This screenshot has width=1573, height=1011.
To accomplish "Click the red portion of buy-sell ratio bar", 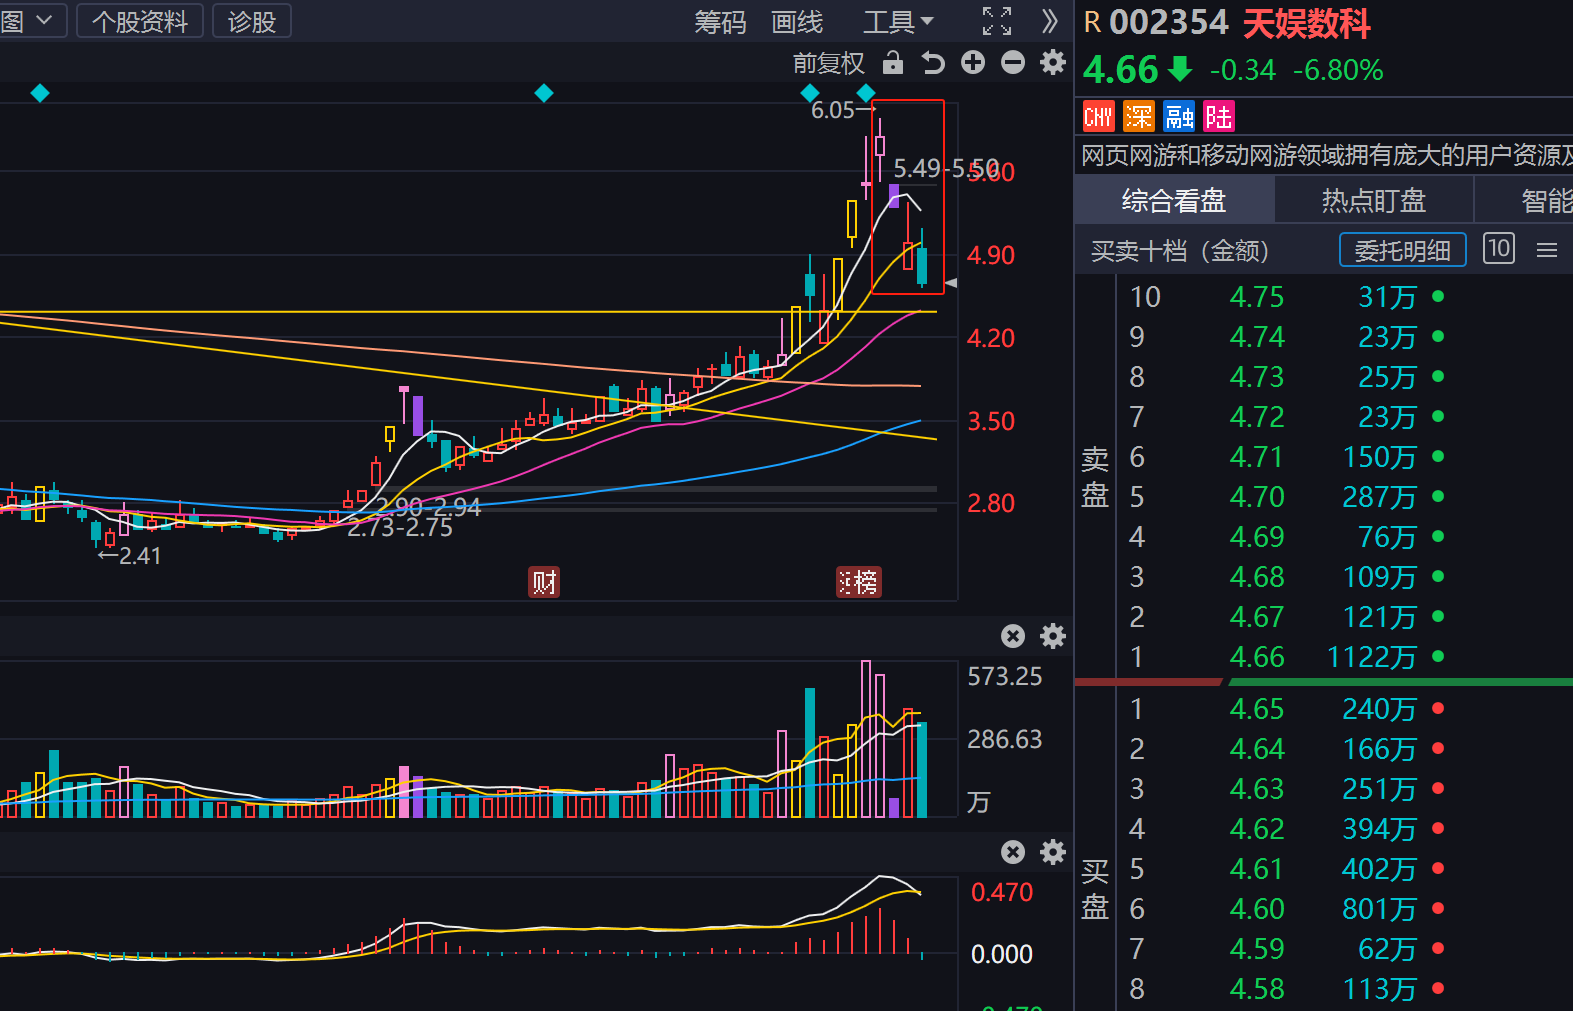I will point(1148,682).
